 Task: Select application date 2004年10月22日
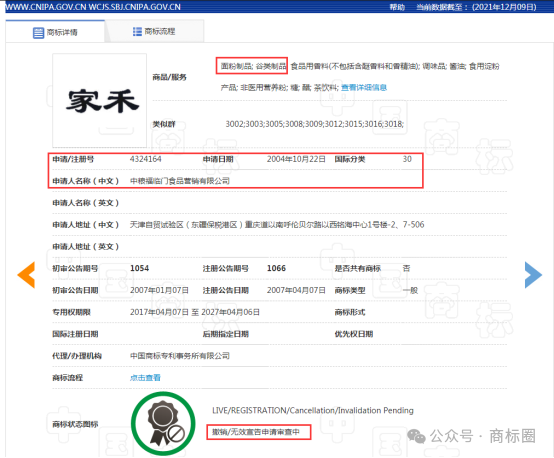[296, 159]
